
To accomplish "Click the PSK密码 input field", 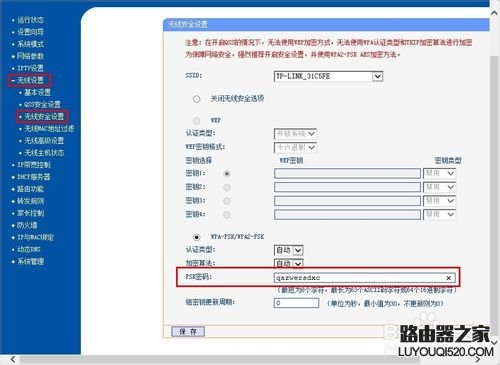I will pos(364,278).
